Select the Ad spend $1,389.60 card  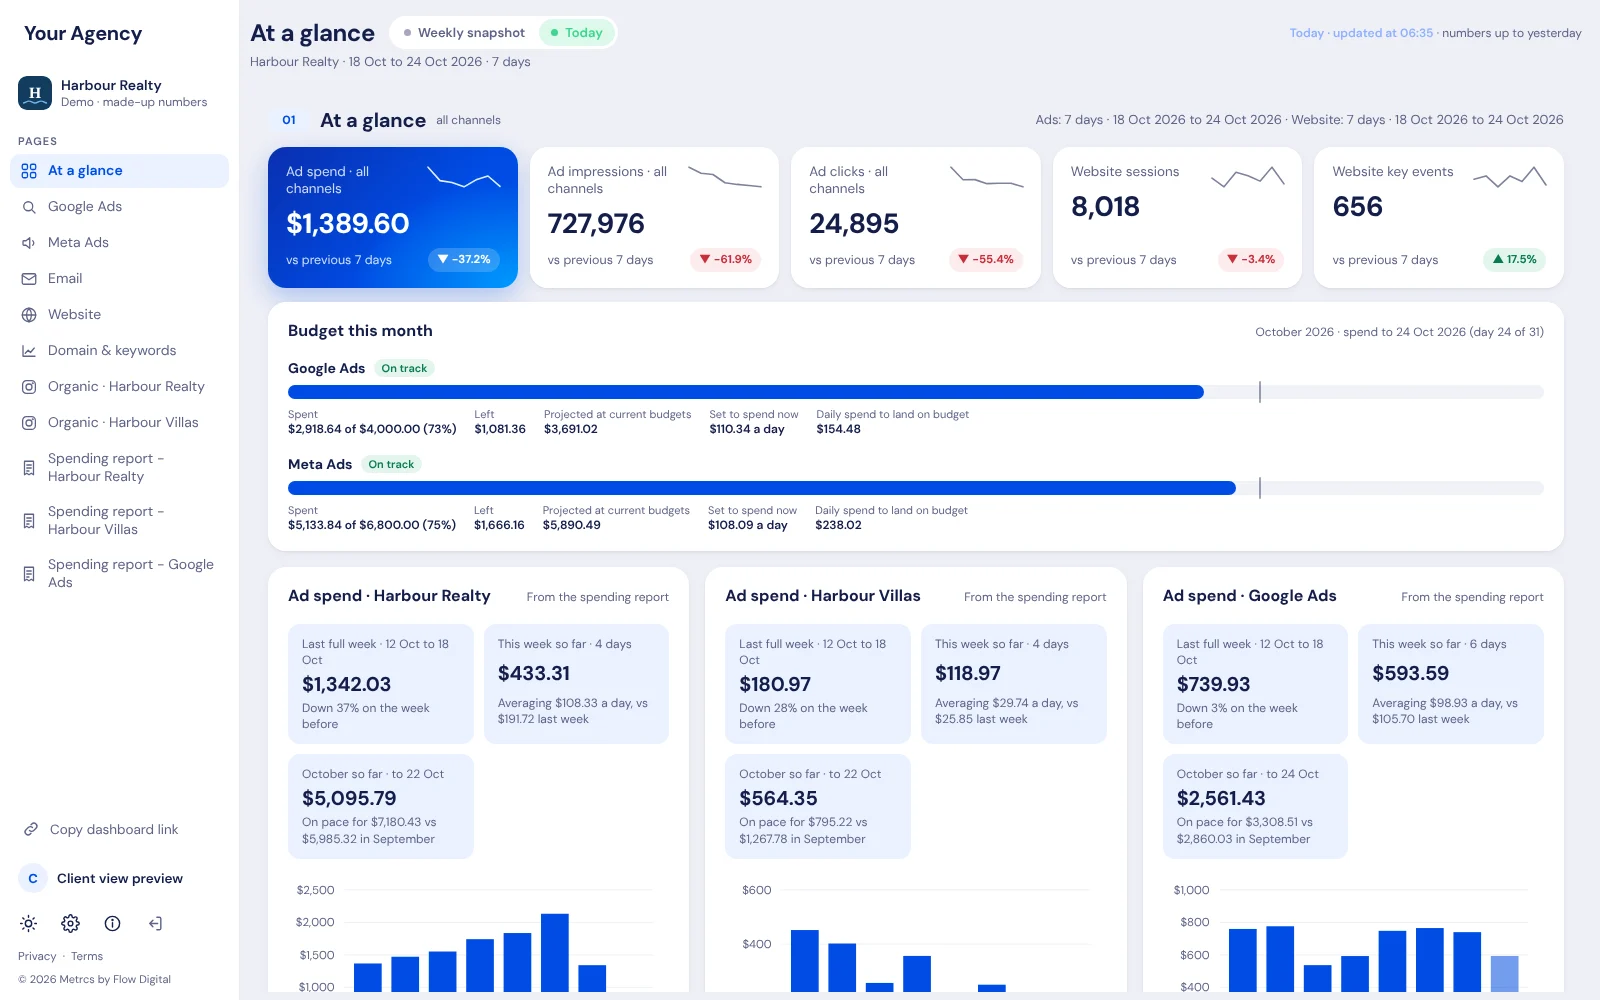393,217
